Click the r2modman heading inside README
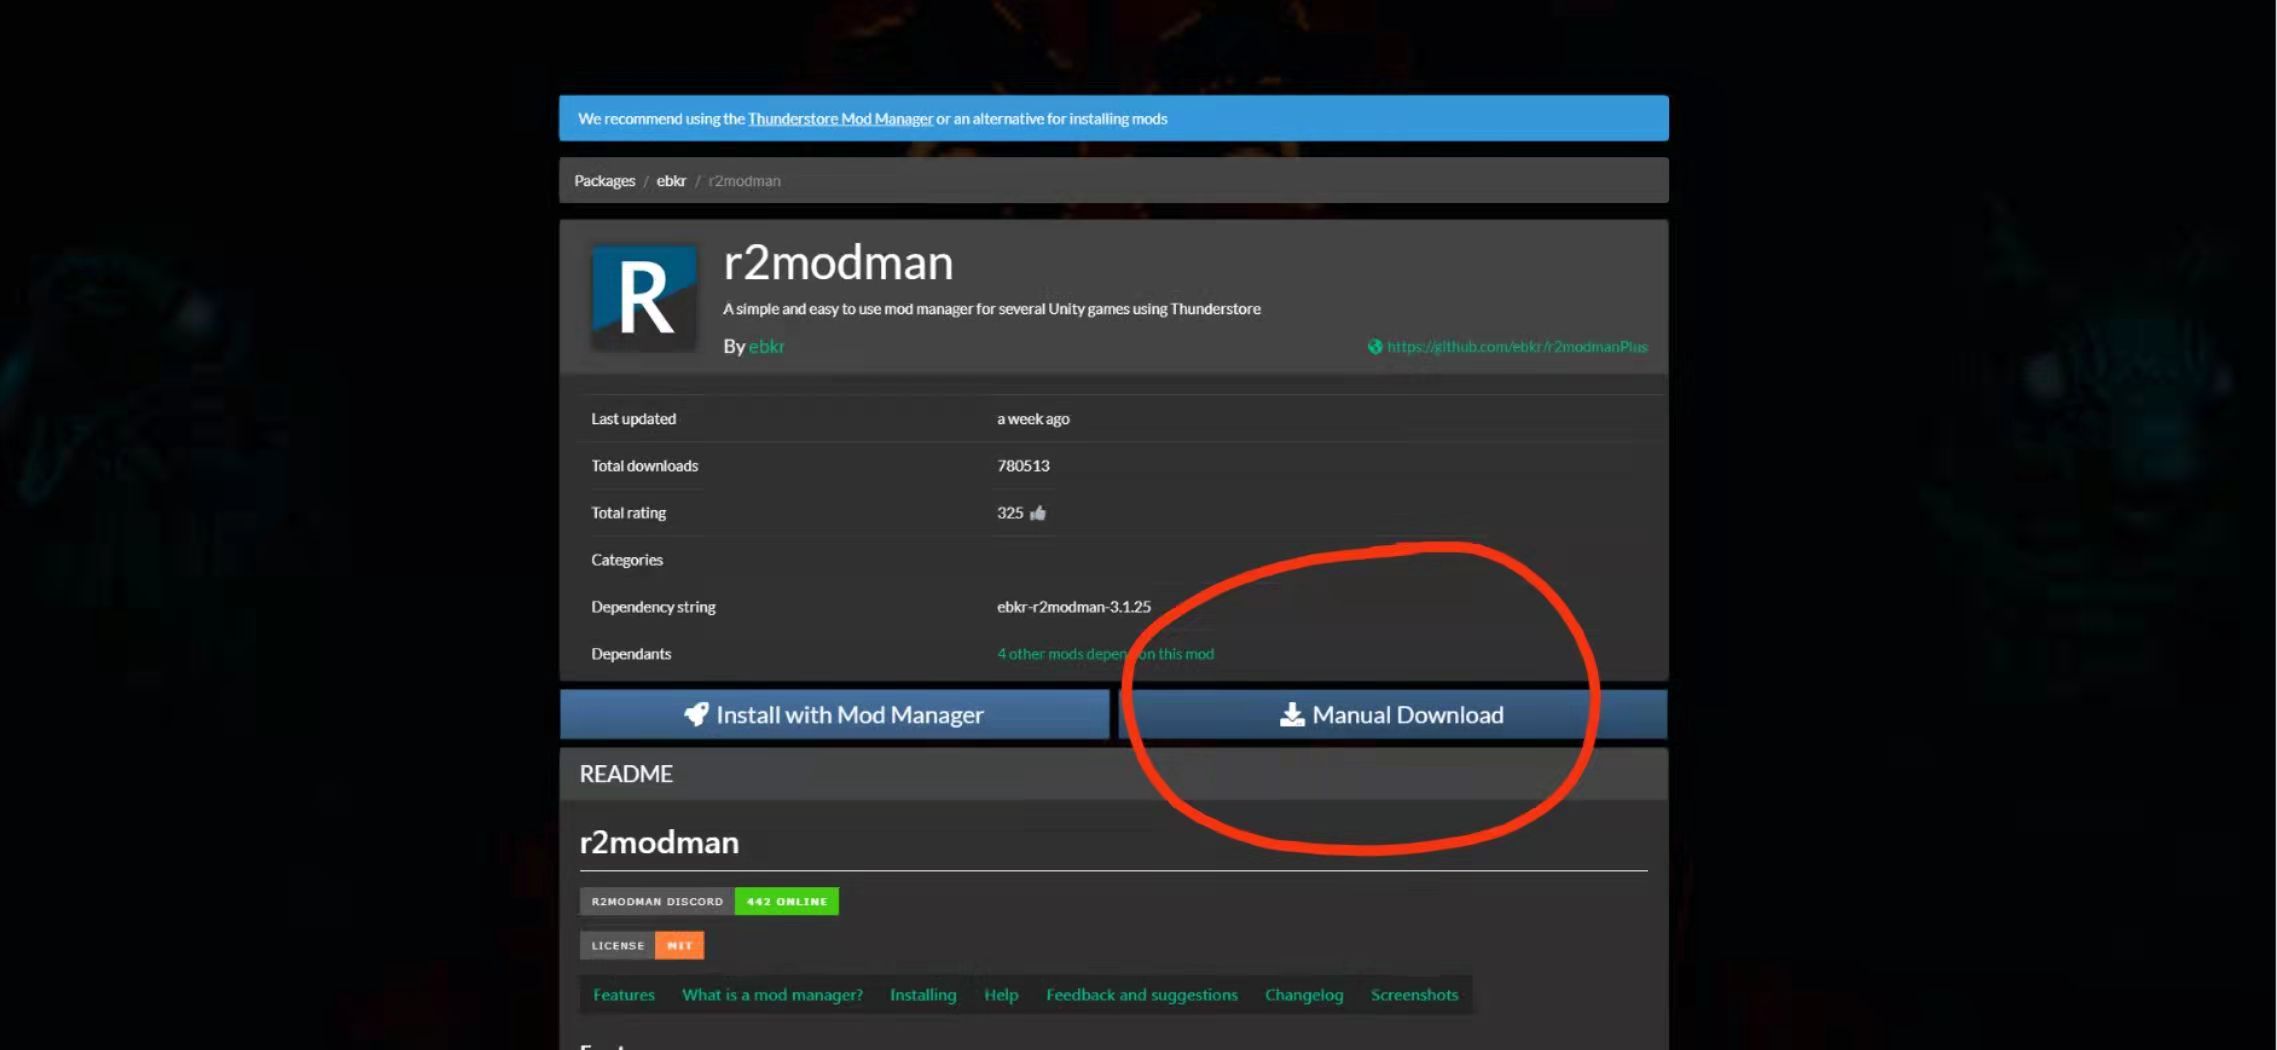Viewport: 2277px width, 1050px height. point(659,842)
